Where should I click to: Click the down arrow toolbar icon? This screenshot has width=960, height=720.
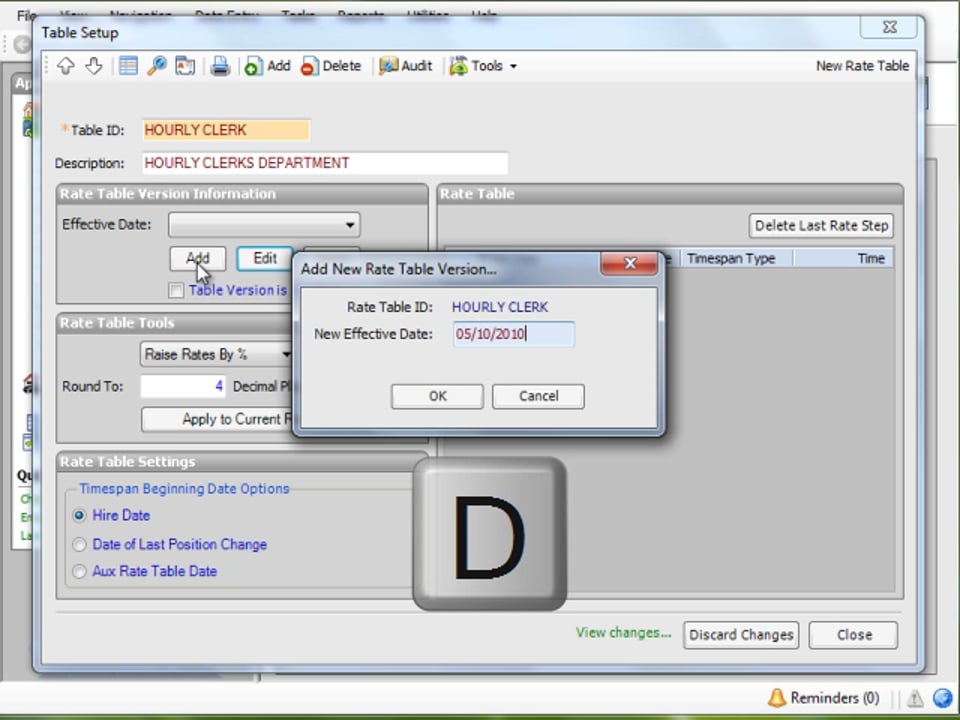pyautogui.click(x=94, y=66)
